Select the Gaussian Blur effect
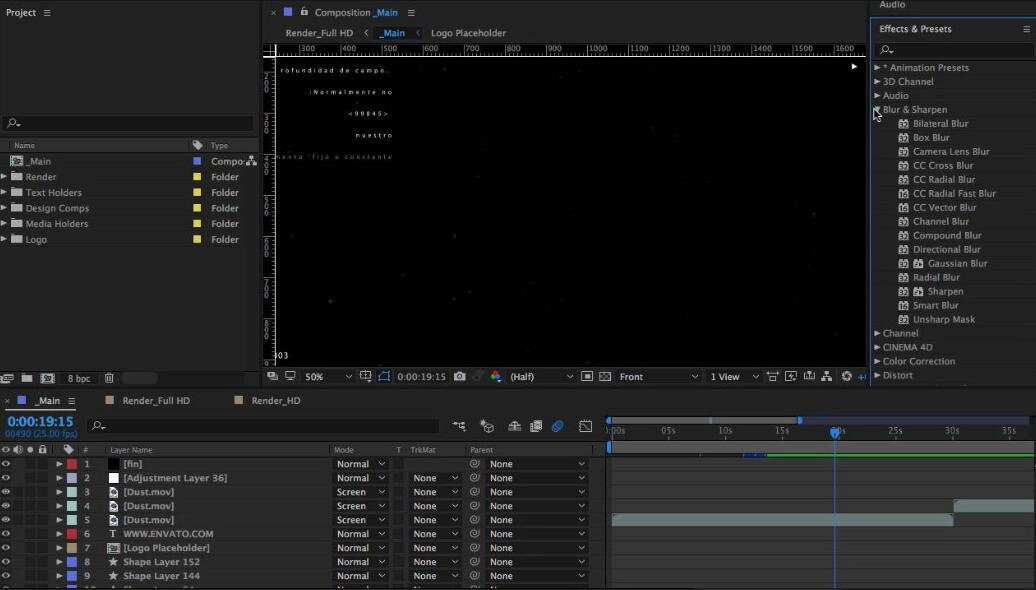This screenshot has height=590, width=1036. coord(957,264)
